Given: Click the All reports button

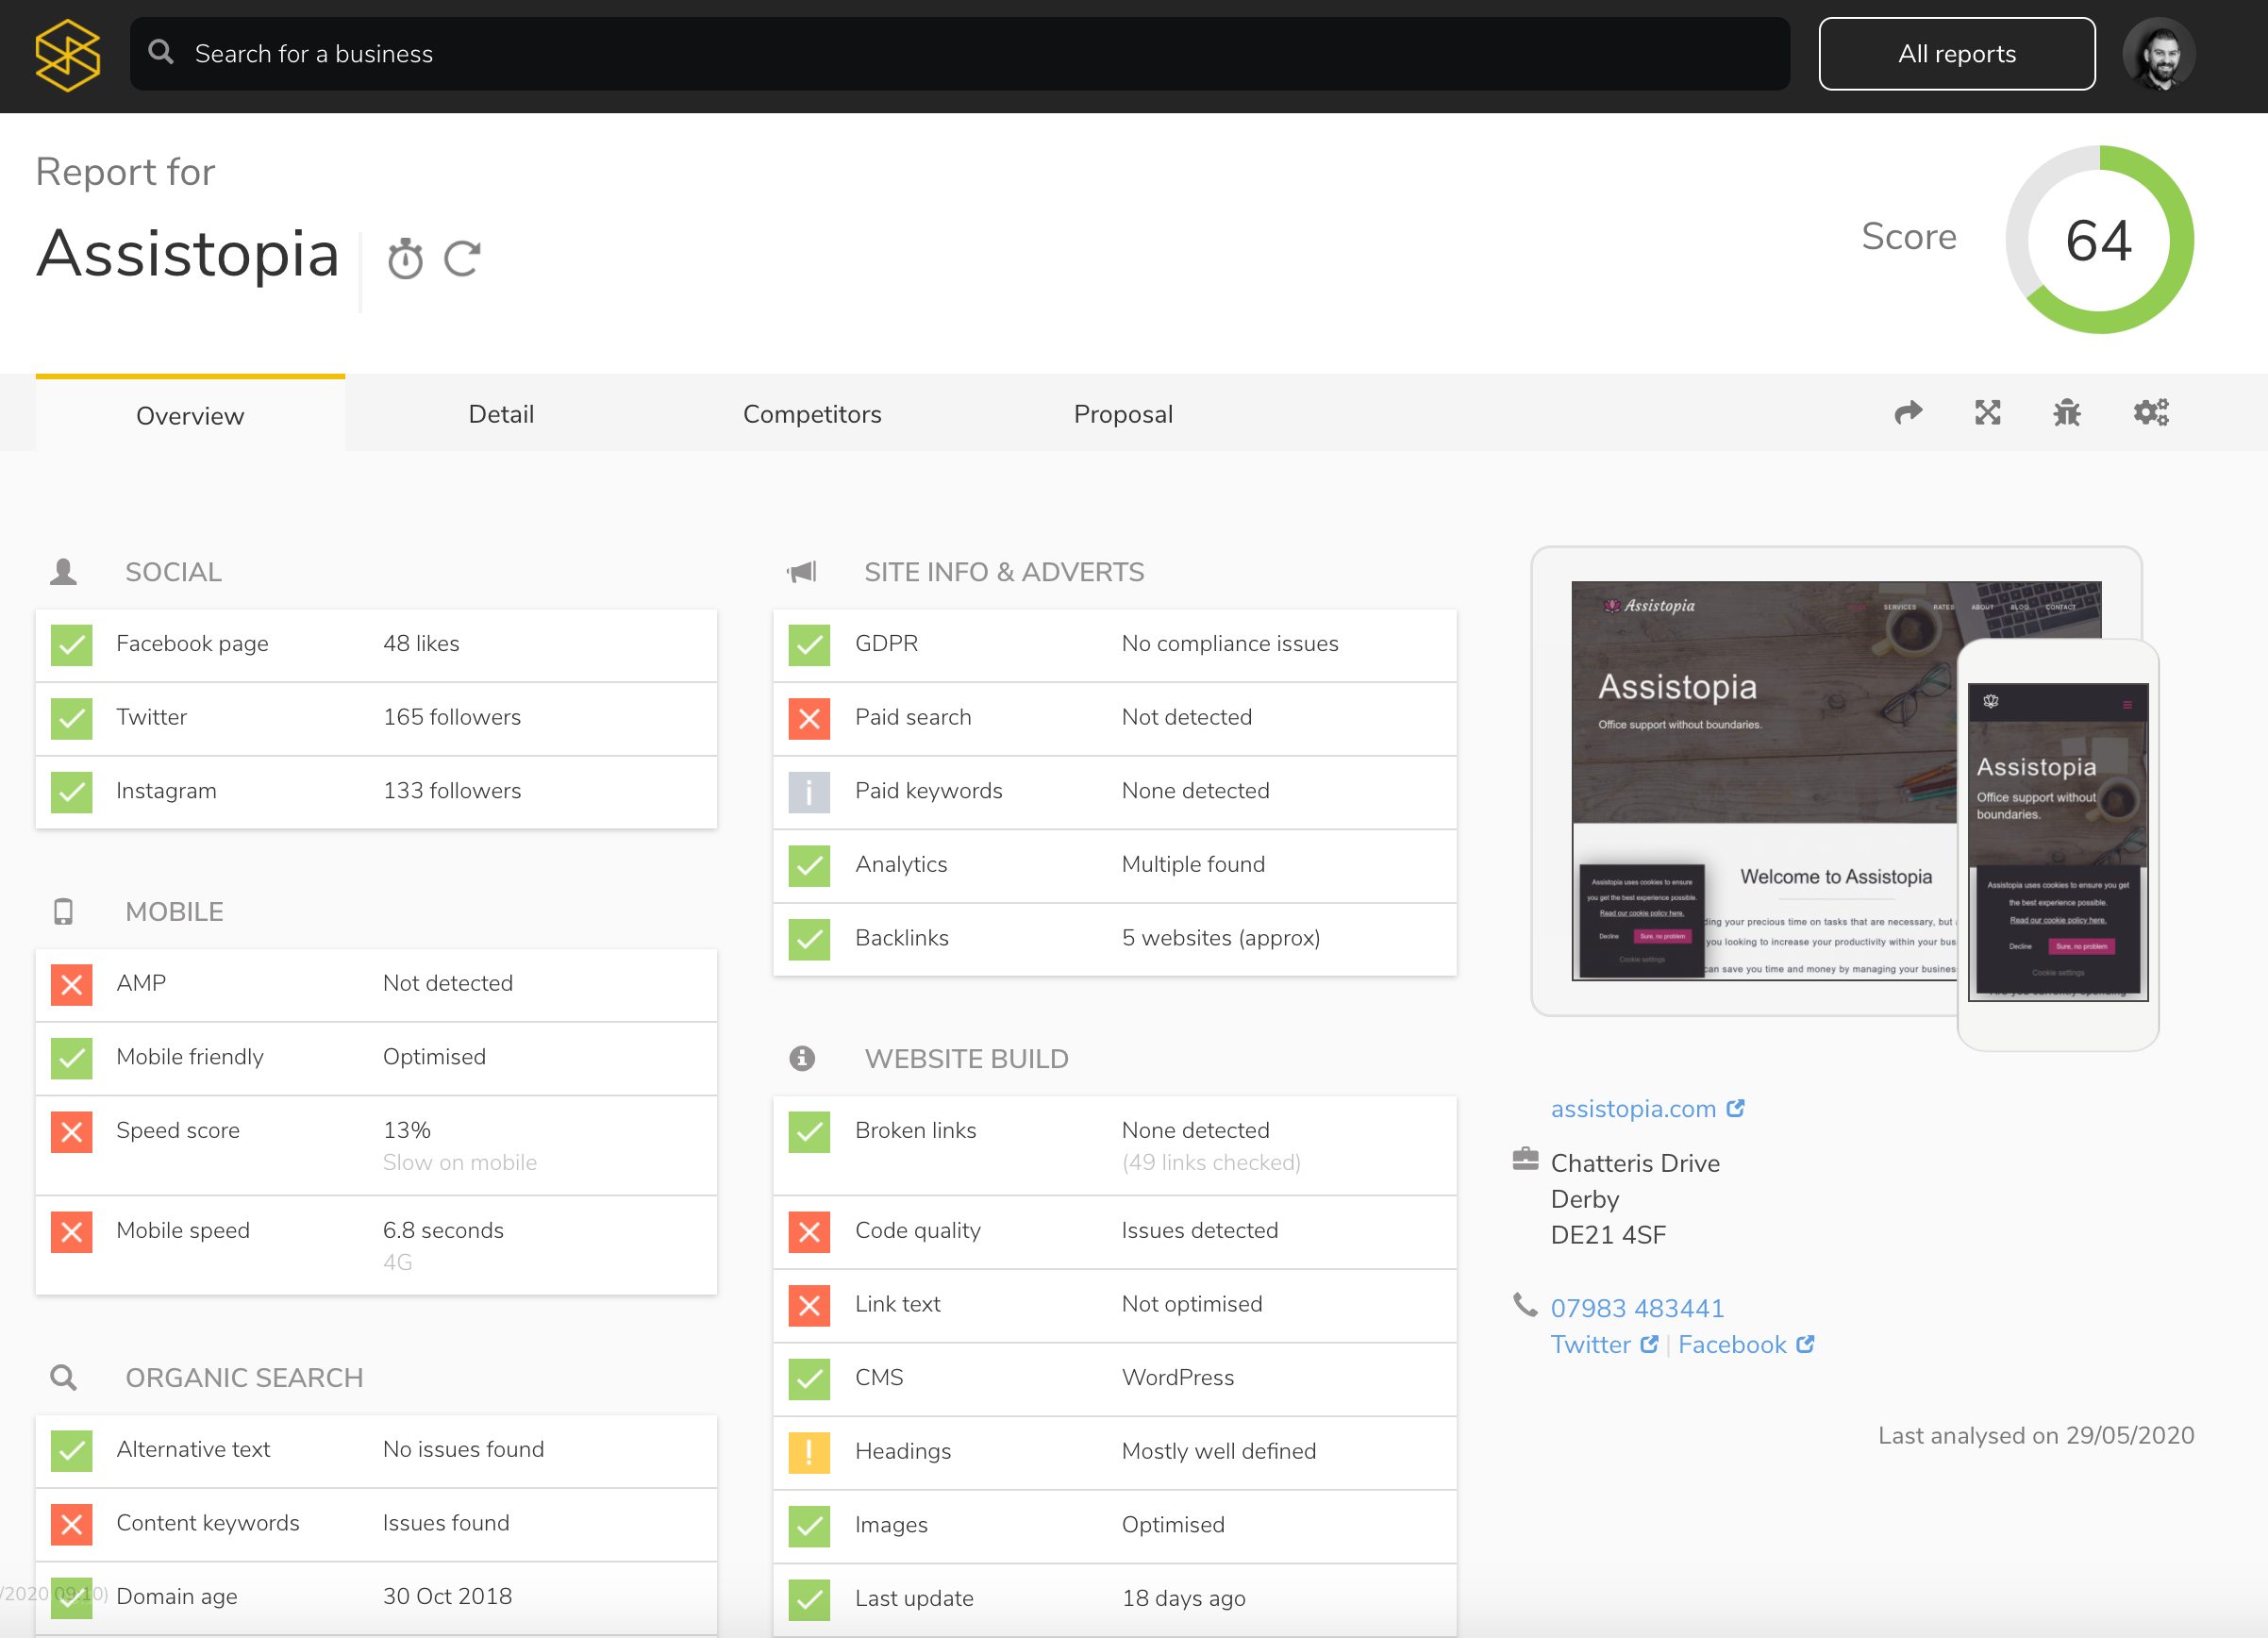Looking at the screenshot, I should (x=1956, y=53).
